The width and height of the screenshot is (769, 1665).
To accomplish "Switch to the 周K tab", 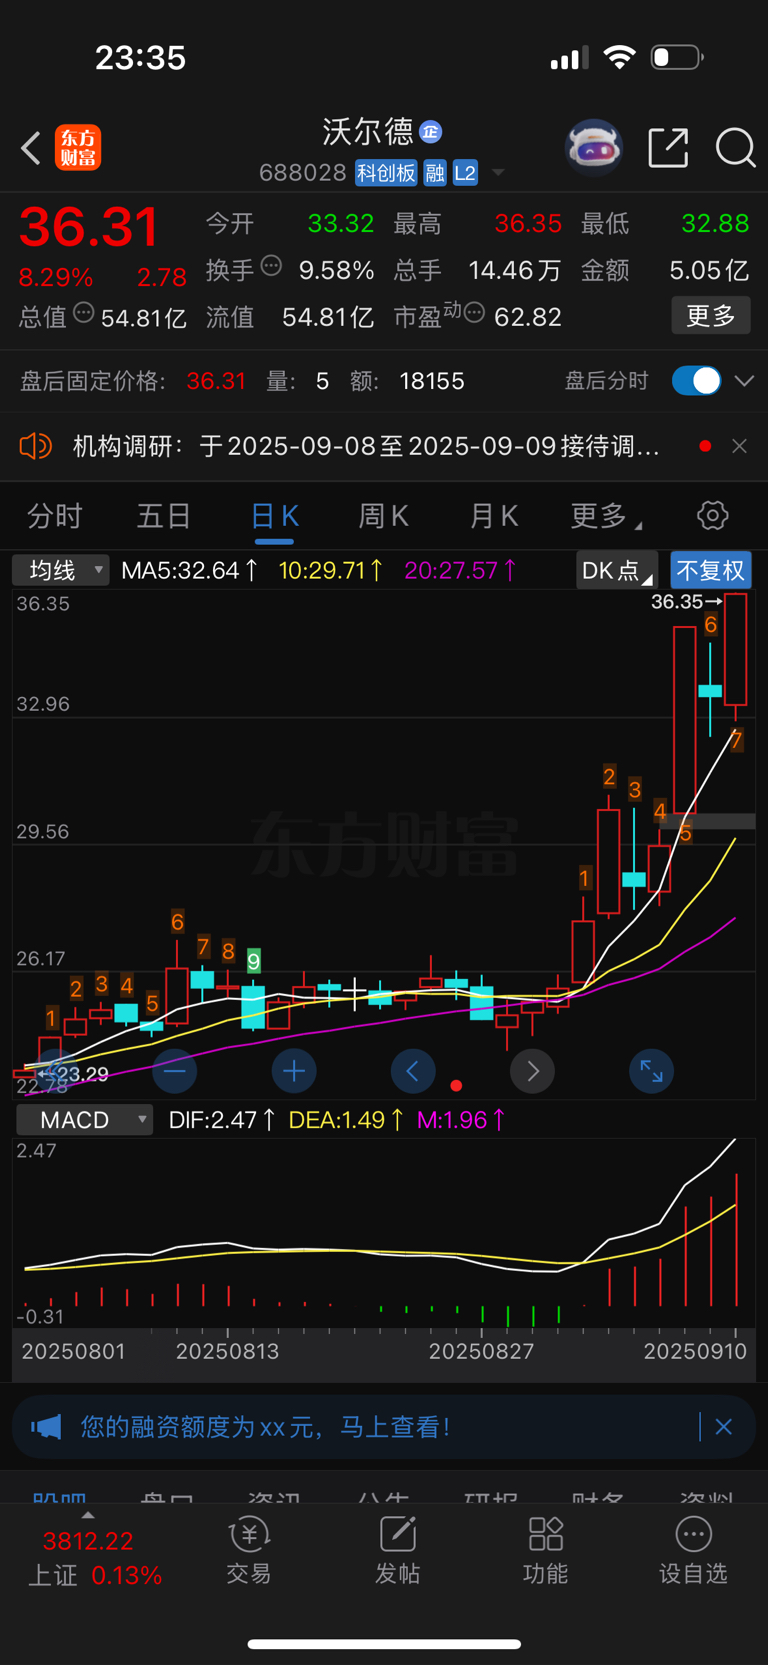I will (384, 516).
